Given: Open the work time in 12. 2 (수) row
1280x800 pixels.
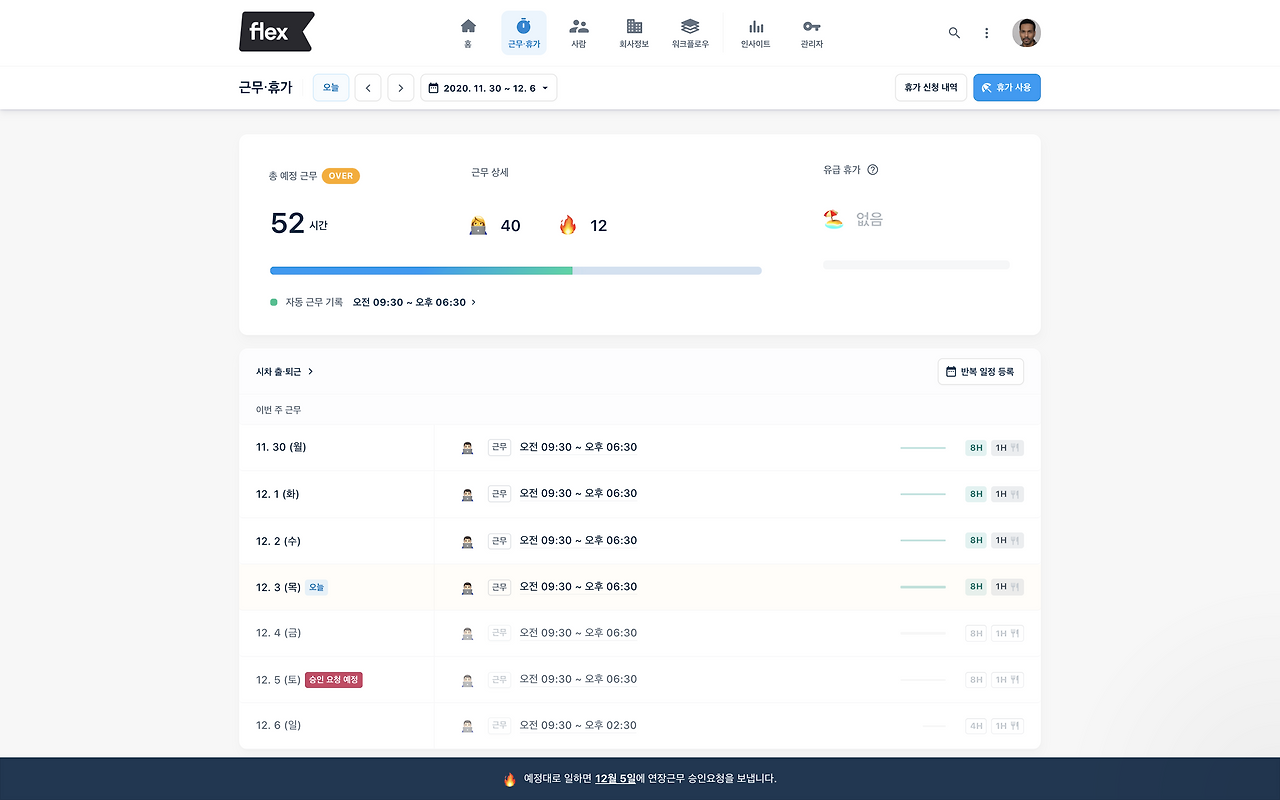Looking at the screenshot, I should 578,541.
